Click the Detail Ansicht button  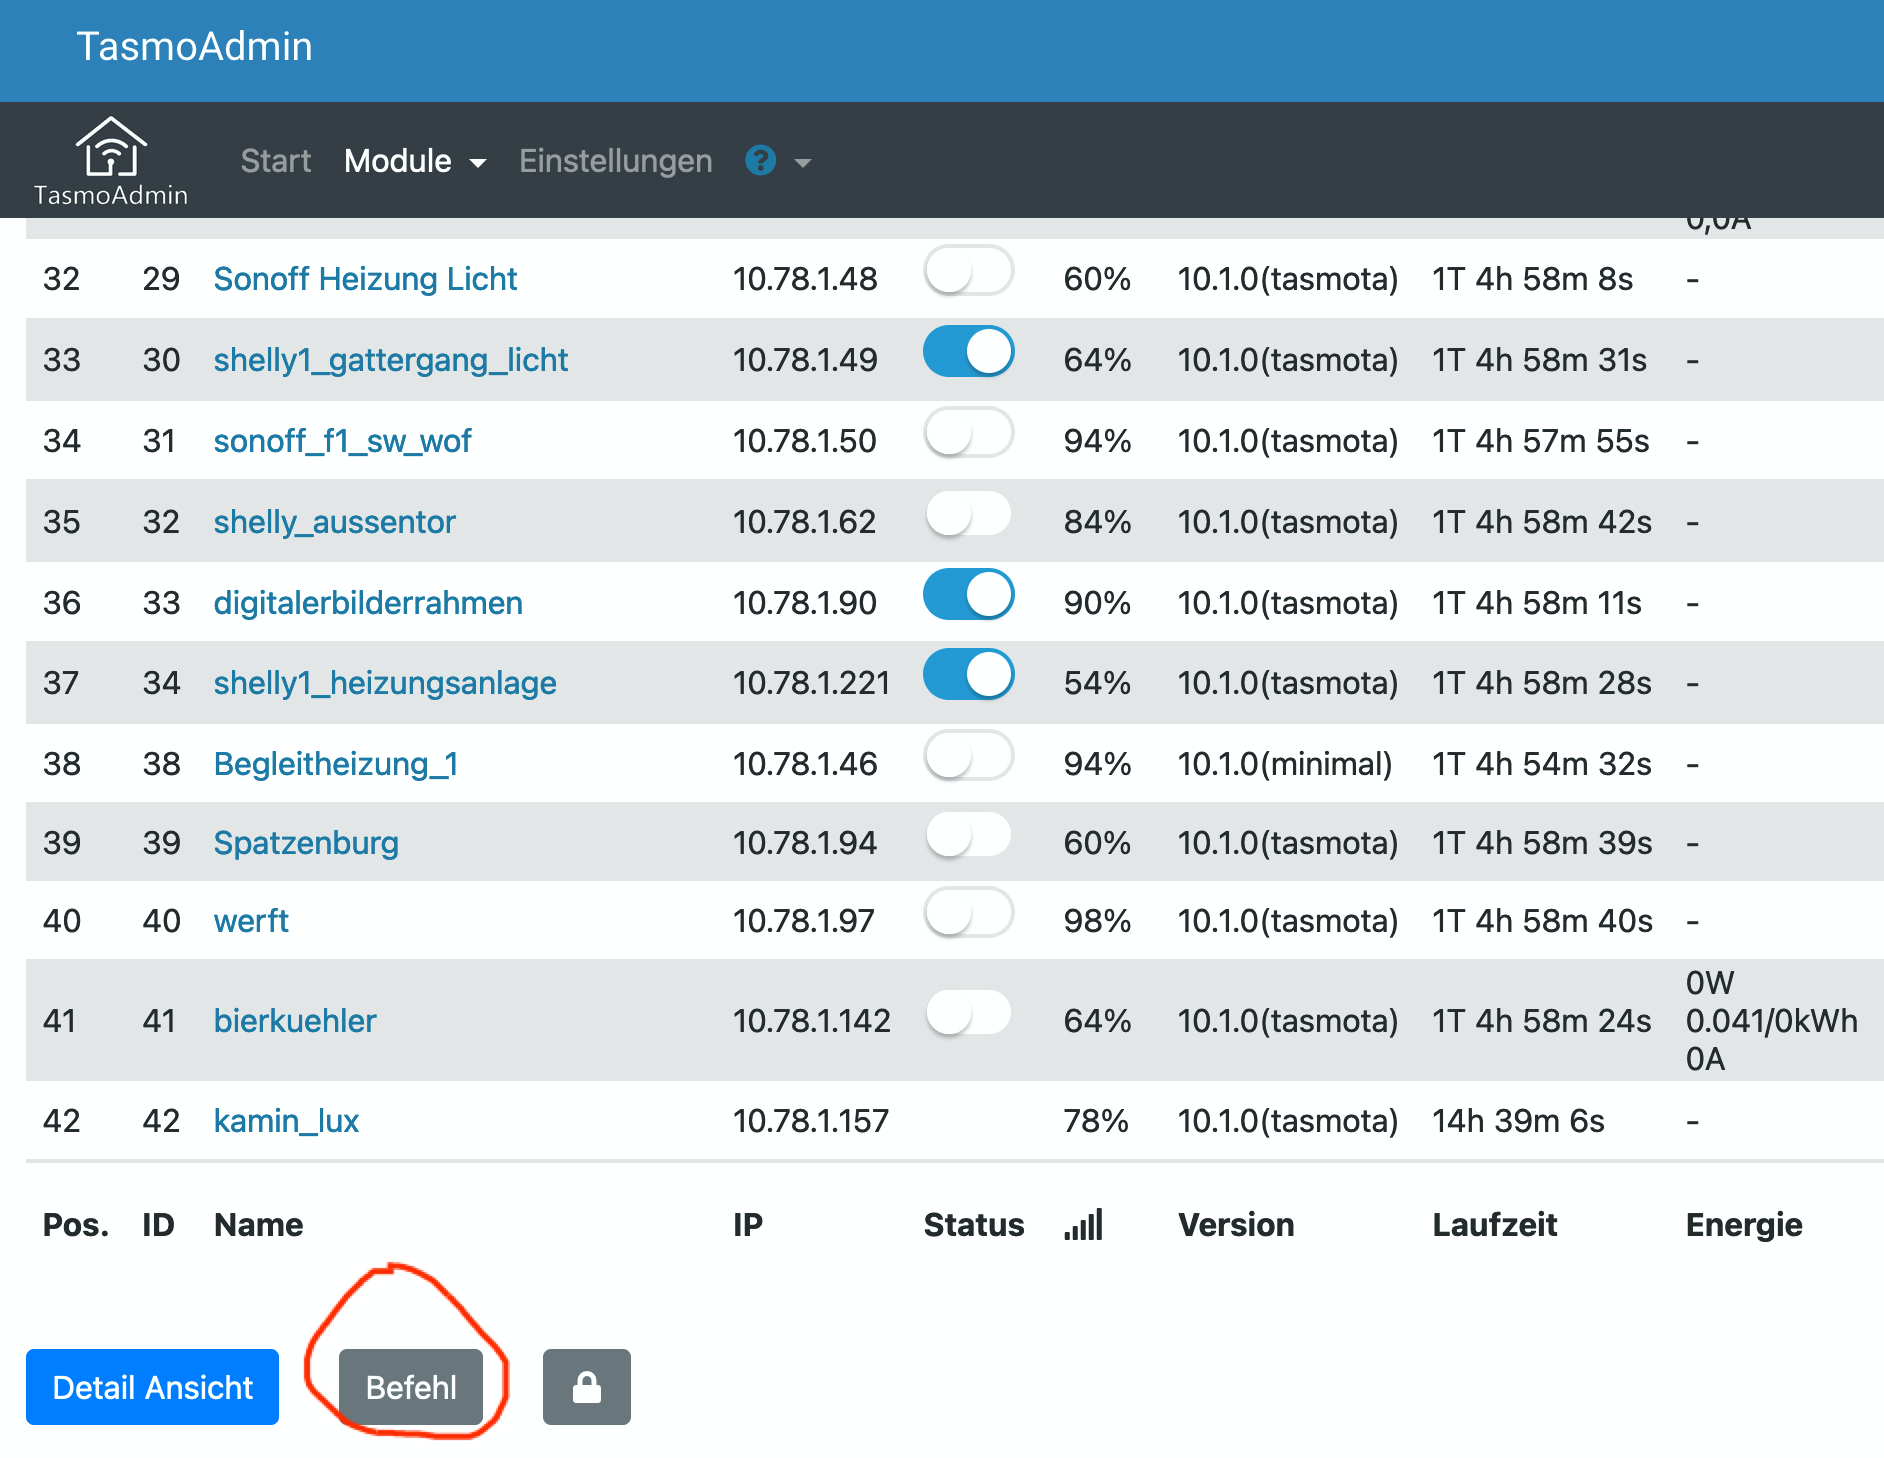152,1387
